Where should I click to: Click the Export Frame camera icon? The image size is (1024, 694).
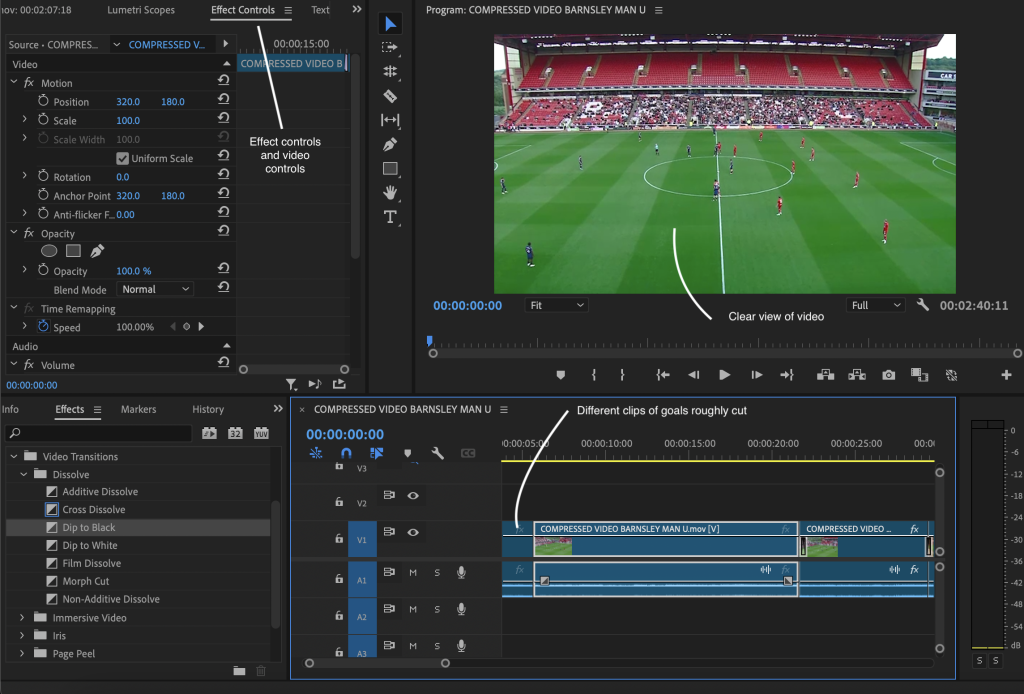pyautogui.click(x=888, y=375)
